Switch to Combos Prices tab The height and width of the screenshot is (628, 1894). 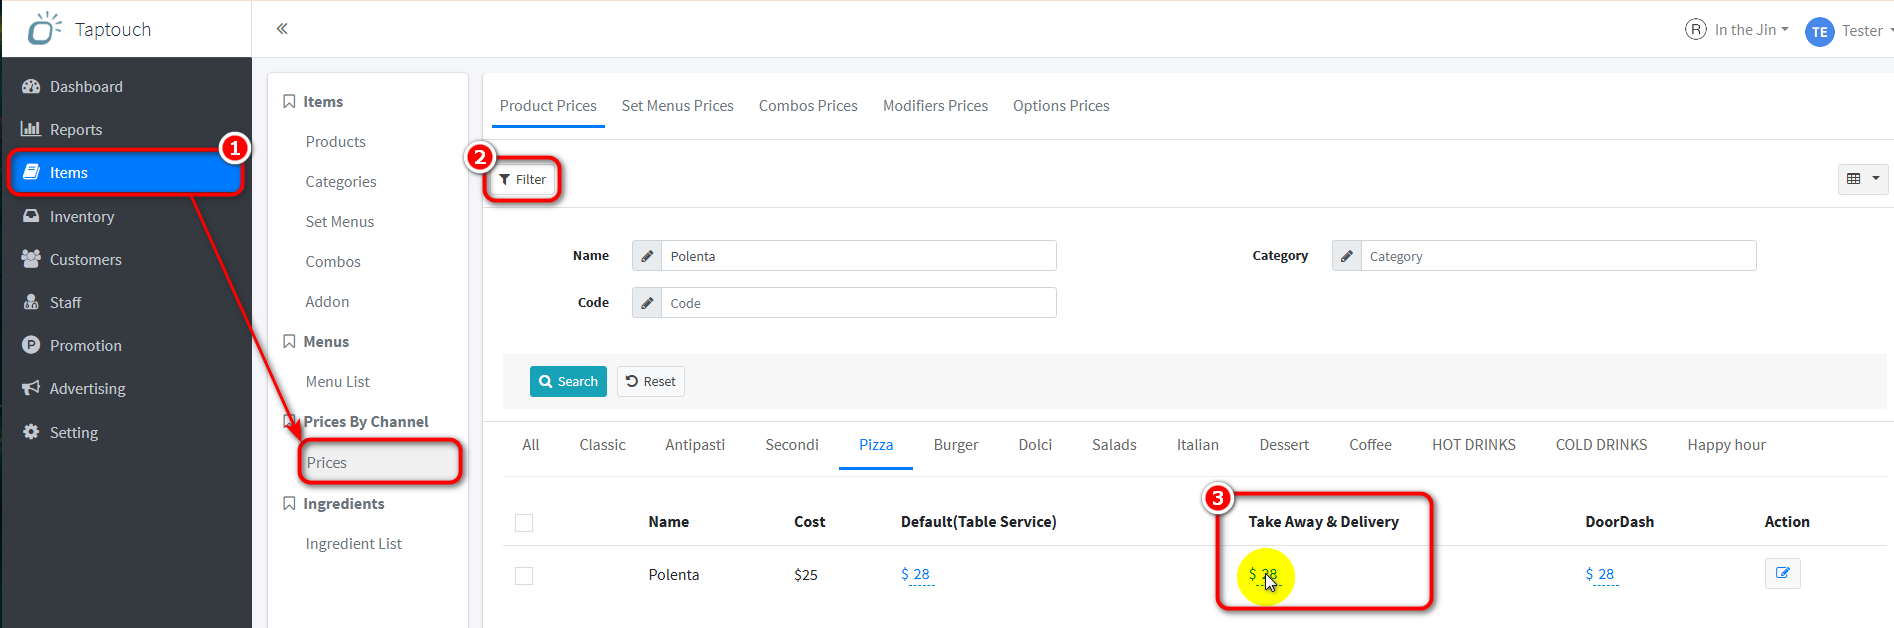808,106
